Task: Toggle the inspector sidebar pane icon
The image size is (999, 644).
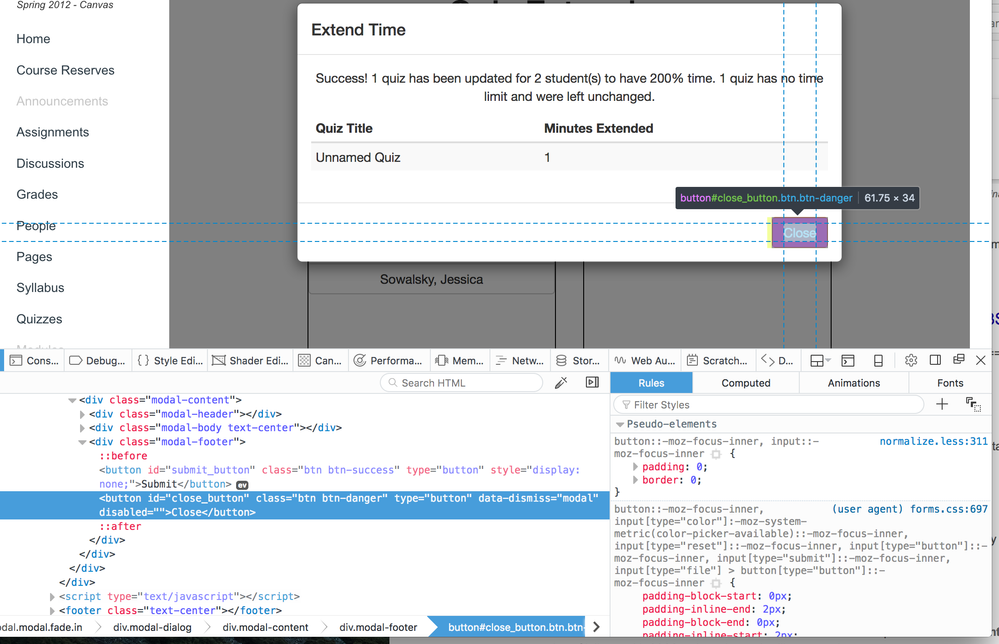Action: pyautogui.click(x=592, y=383)
